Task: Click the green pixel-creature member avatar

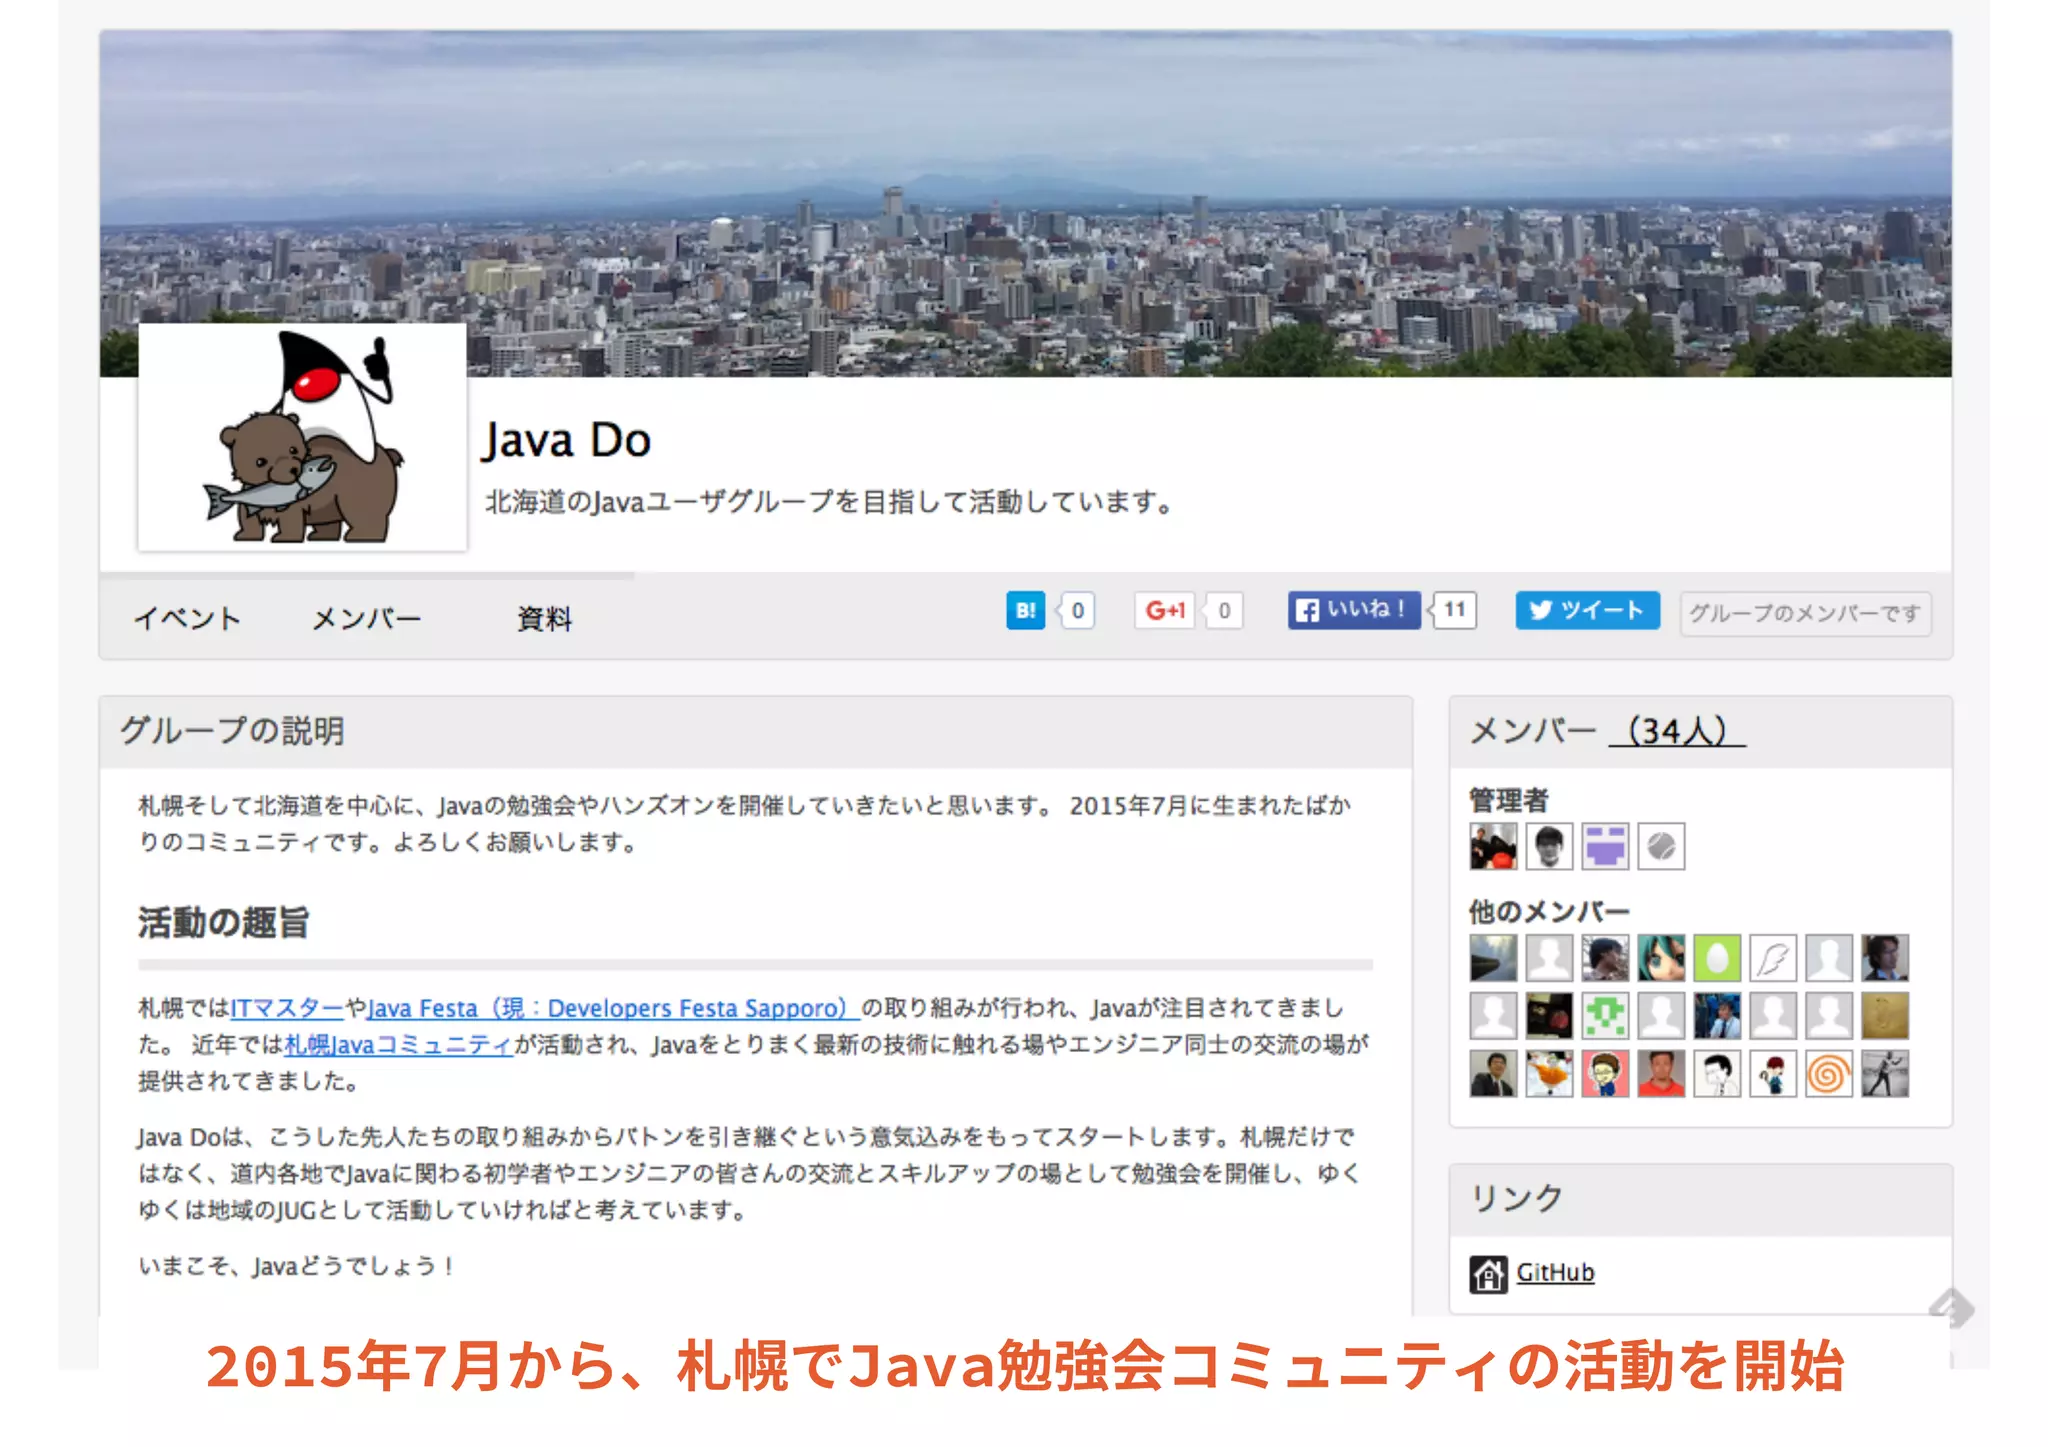Action: (x=1605, y=1016)
